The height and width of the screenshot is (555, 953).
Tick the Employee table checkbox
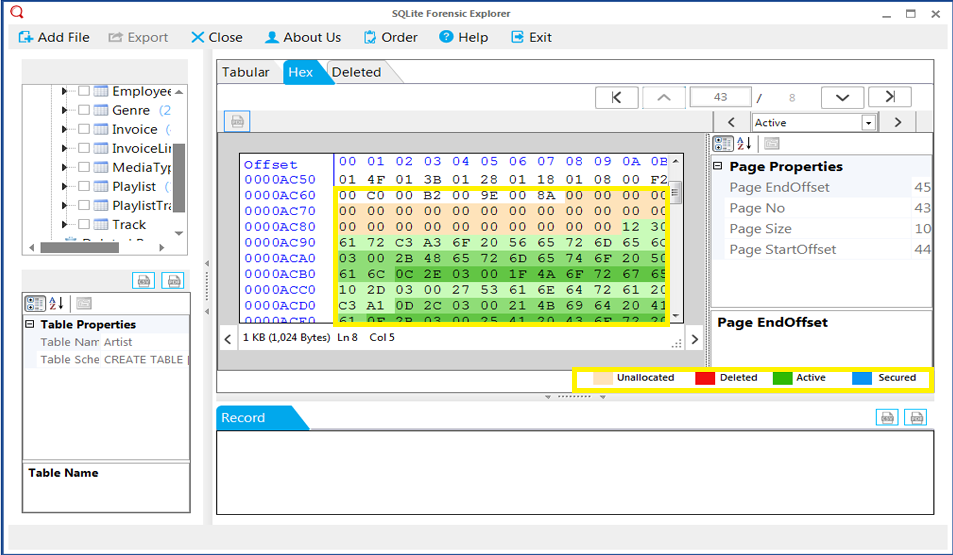coord(84,91)
